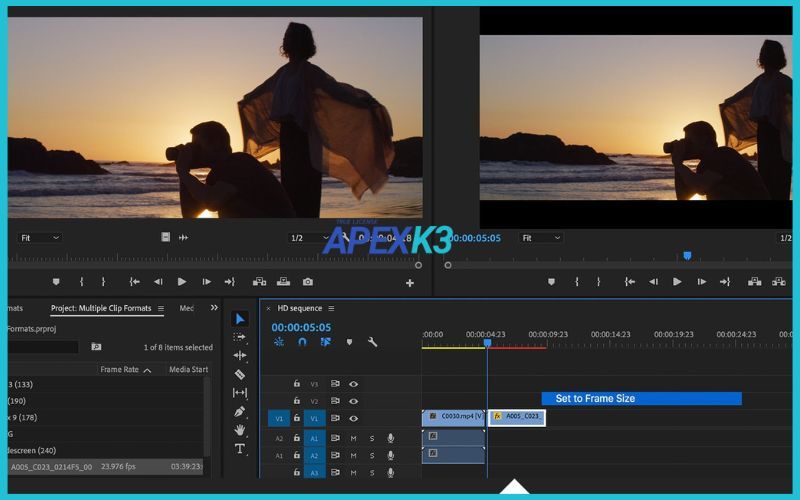The height and width of the screenshot is (500, 800).
Task: Toggle V2 track output eye
Action: [354, 402]
